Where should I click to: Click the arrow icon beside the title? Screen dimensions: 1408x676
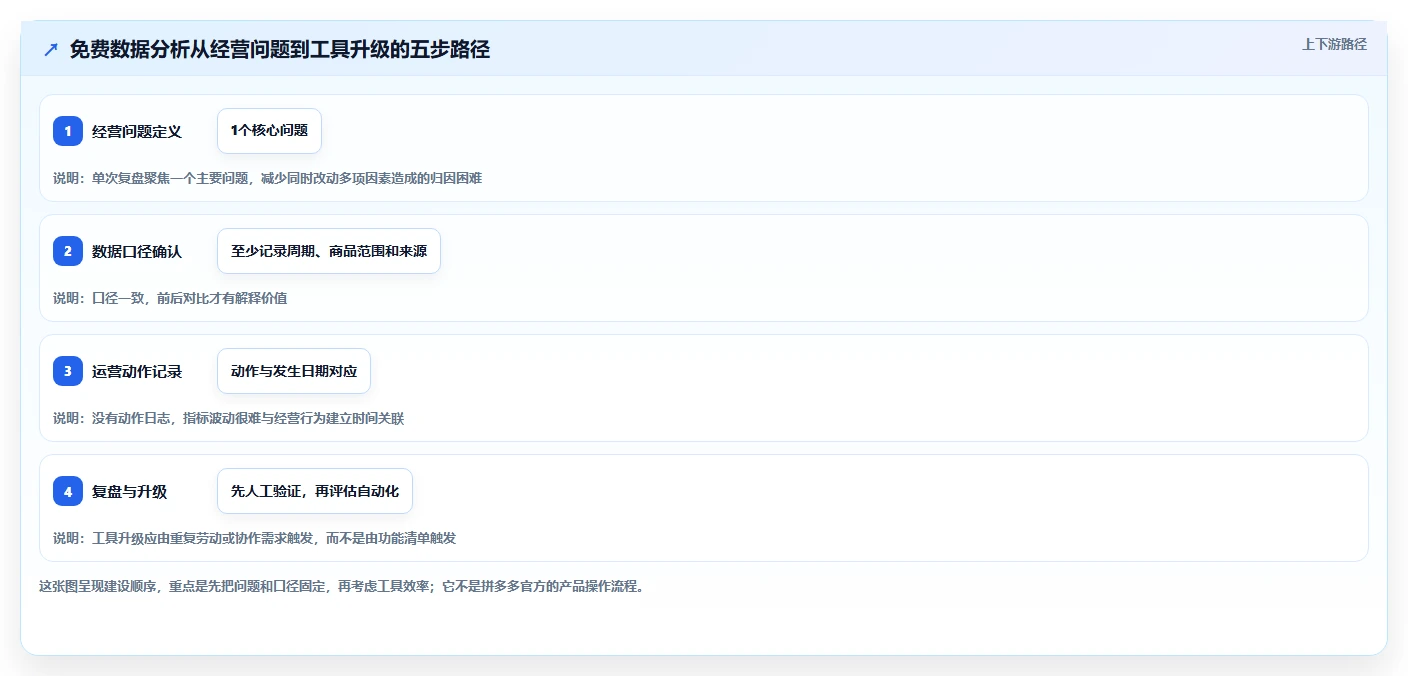51,50
